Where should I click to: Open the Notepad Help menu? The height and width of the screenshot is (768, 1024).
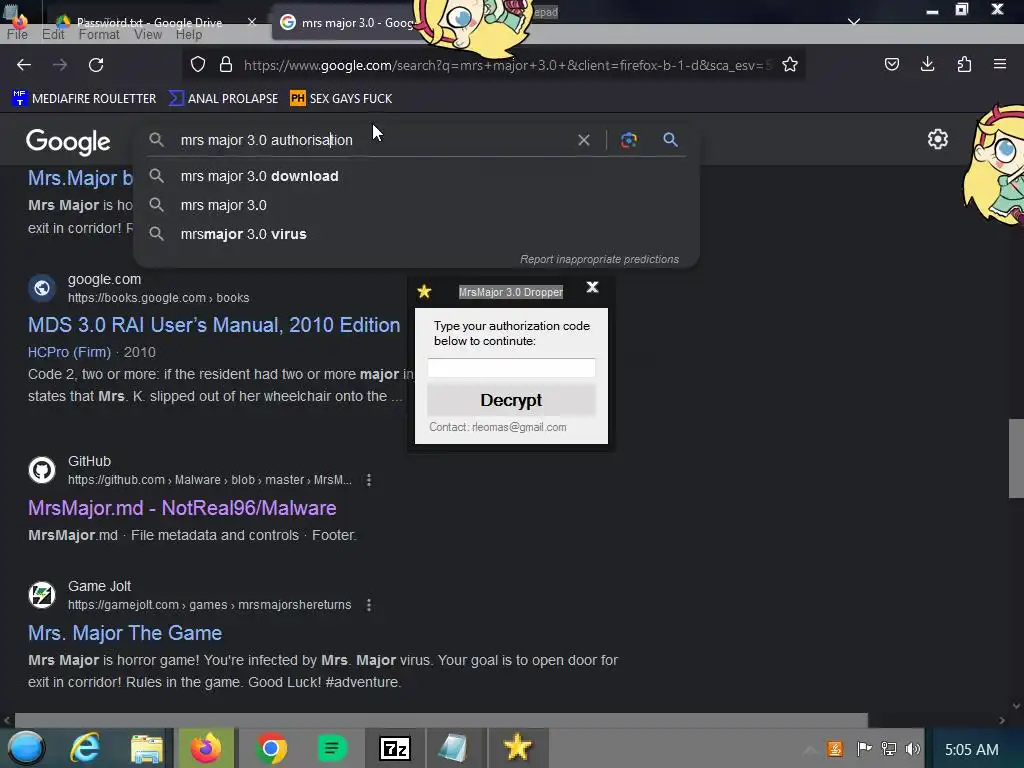(189, 35)
